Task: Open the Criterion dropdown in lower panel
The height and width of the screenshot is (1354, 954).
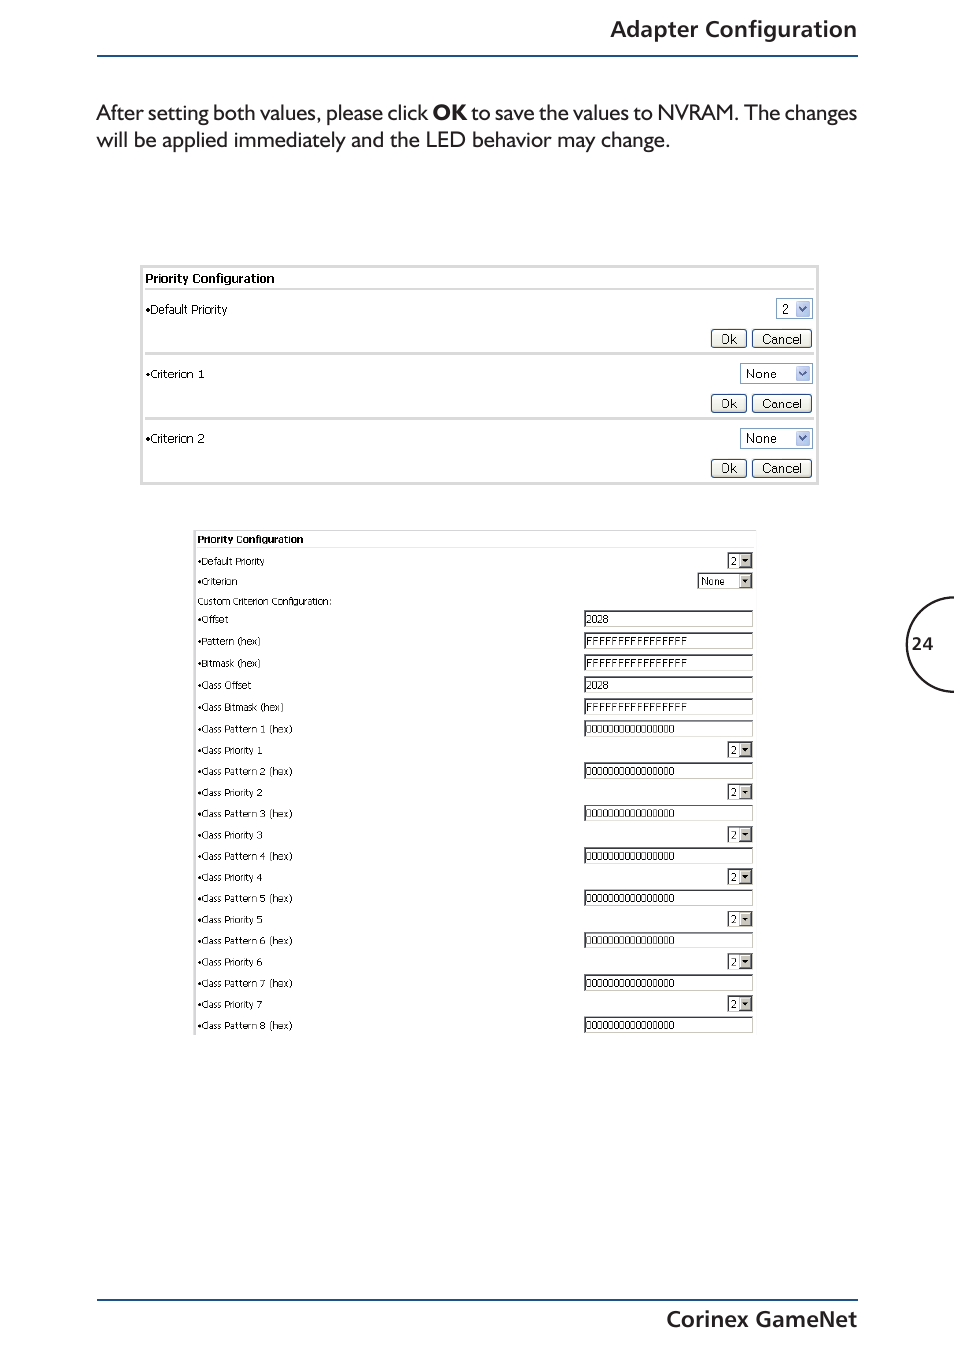Action: tap(725, 581)
